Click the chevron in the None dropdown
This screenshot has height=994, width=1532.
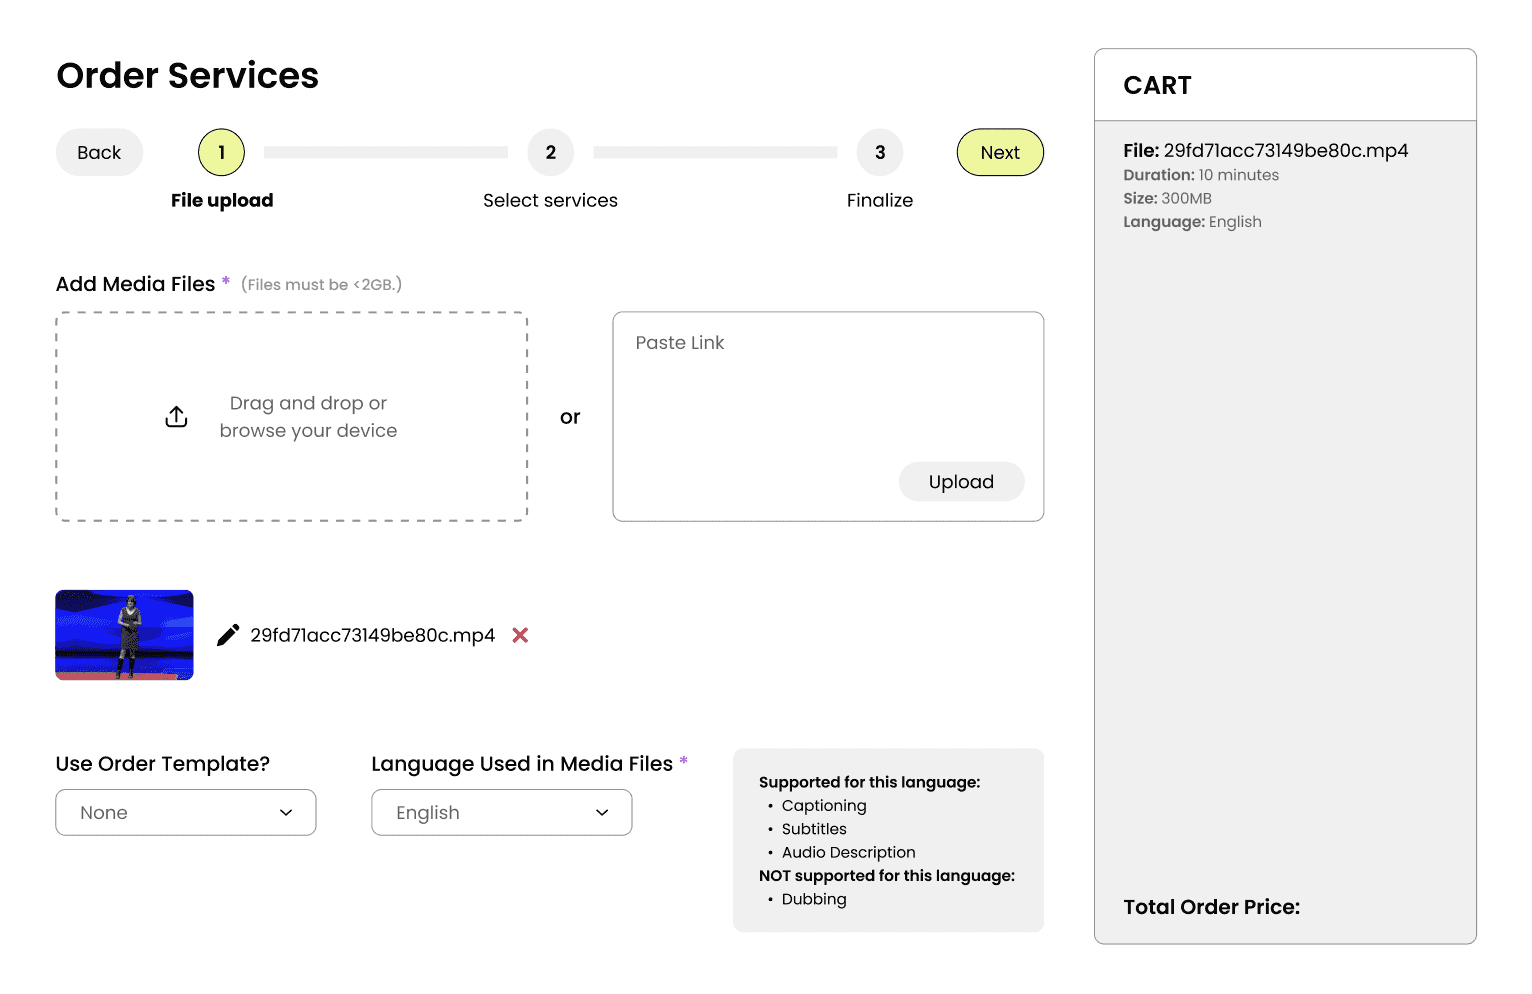point(286,812)
